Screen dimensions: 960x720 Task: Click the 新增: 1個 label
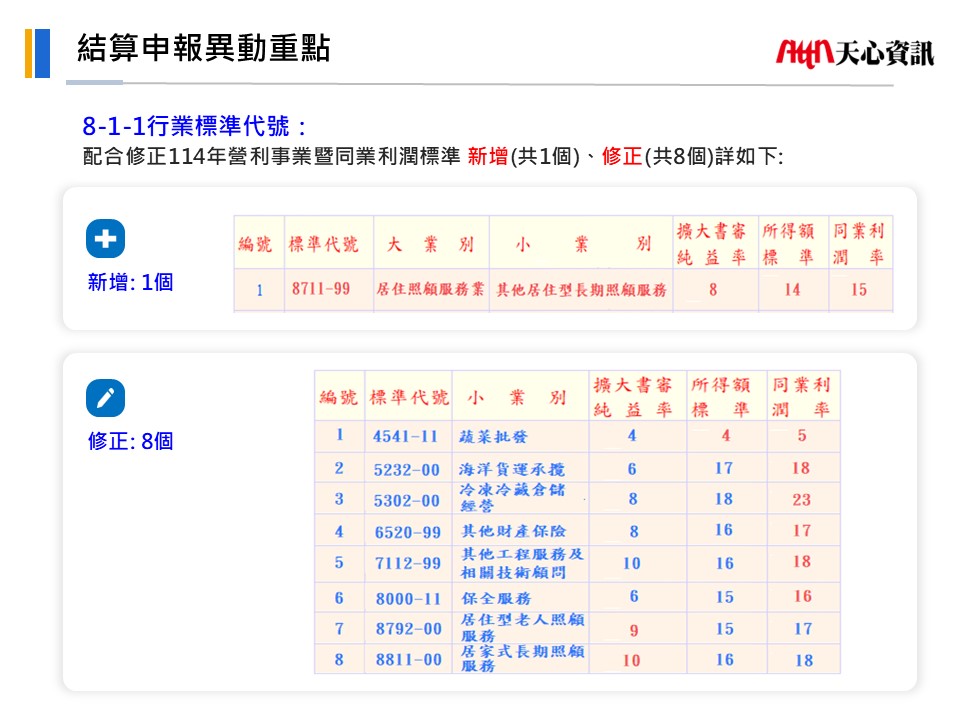pos(130,282)
